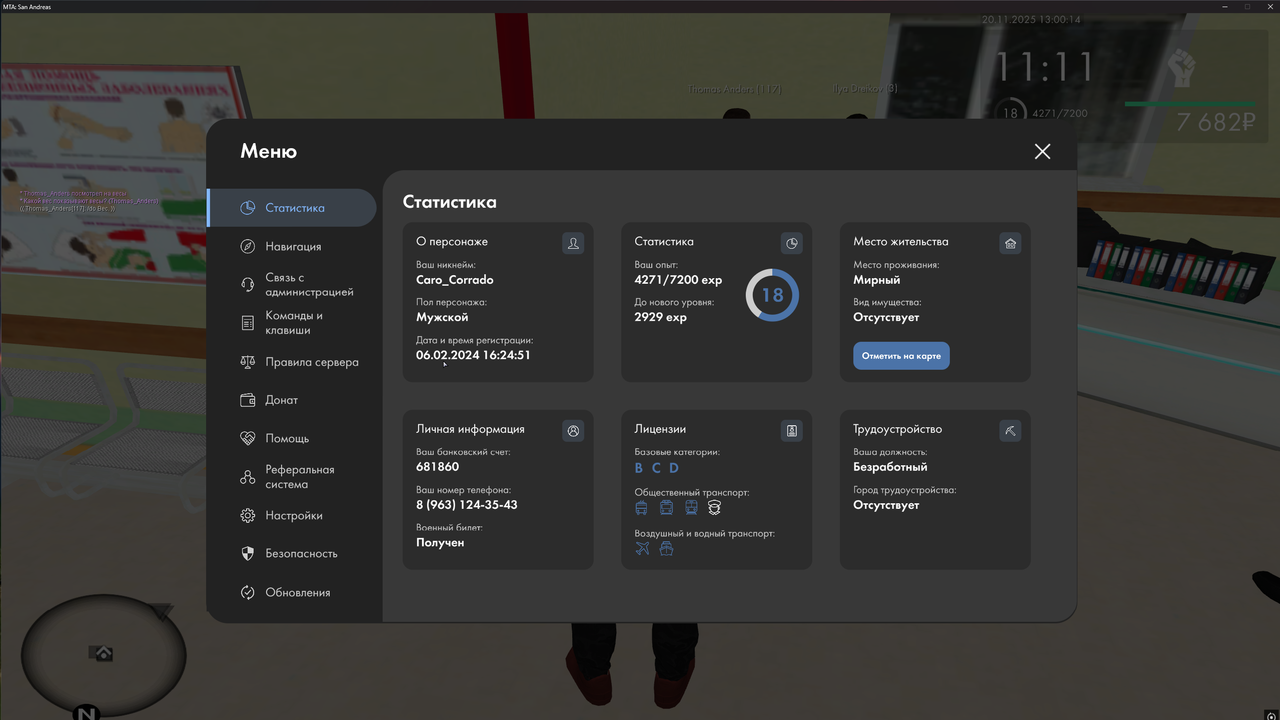Click the ID badge icon in Лицензии card

point(791,430)
